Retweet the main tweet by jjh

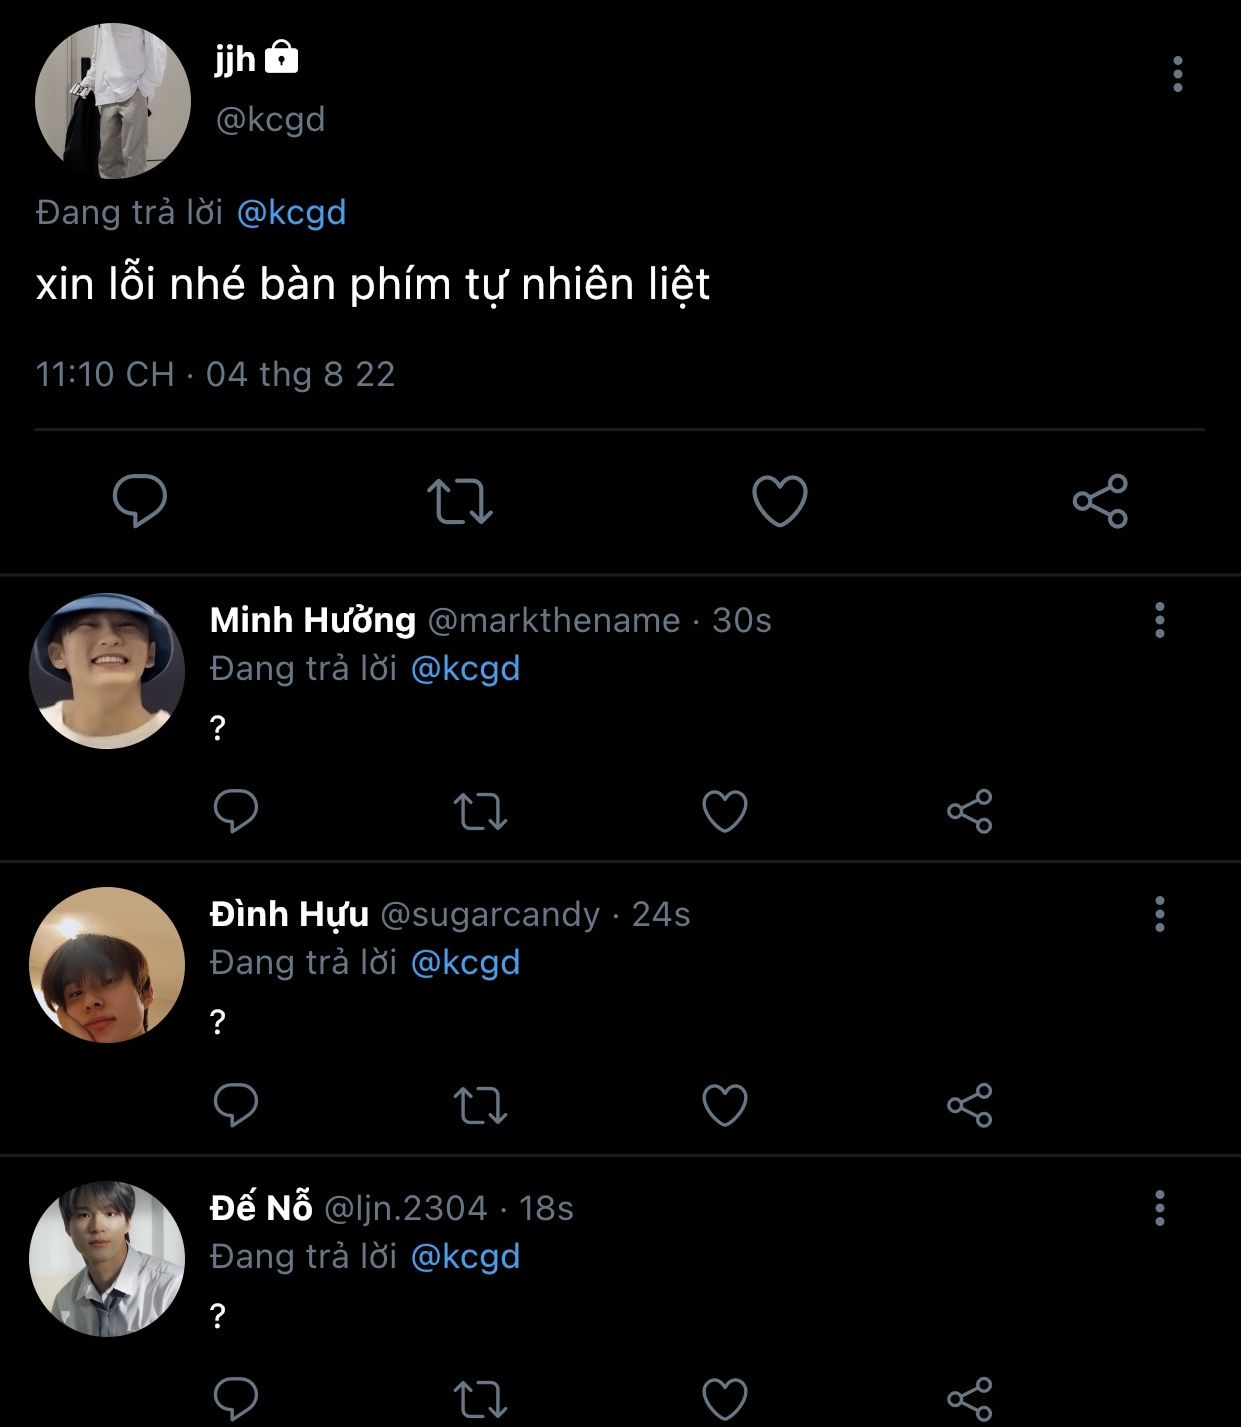point(460,501)
